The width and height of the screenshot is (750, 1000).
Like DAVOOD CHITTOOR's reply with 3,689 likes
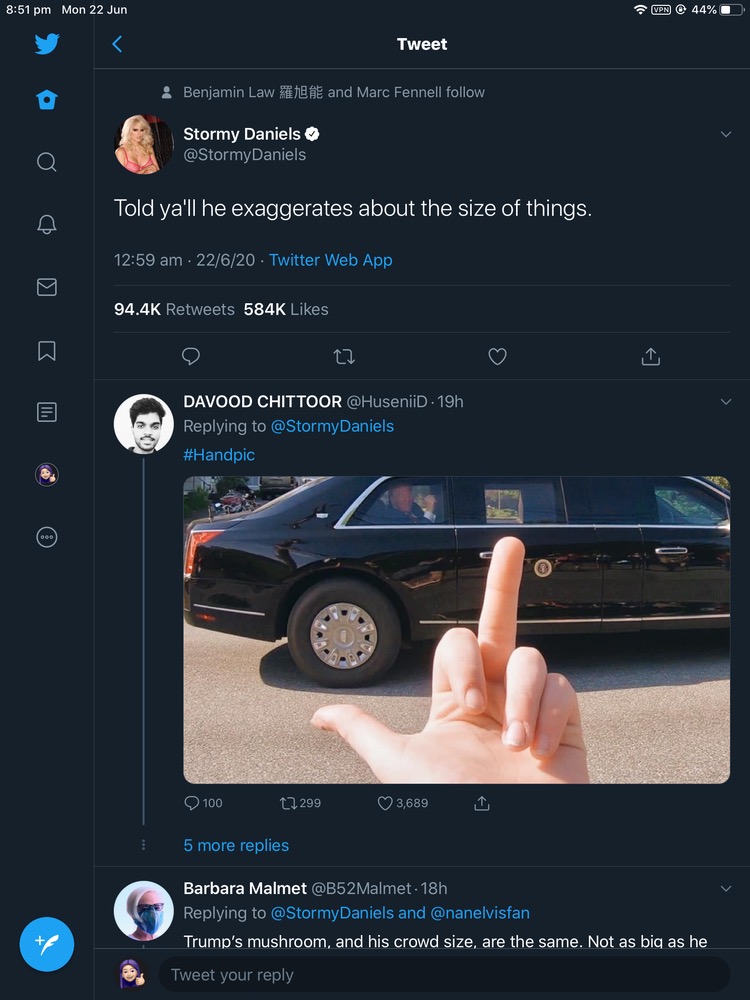(385, 803)
